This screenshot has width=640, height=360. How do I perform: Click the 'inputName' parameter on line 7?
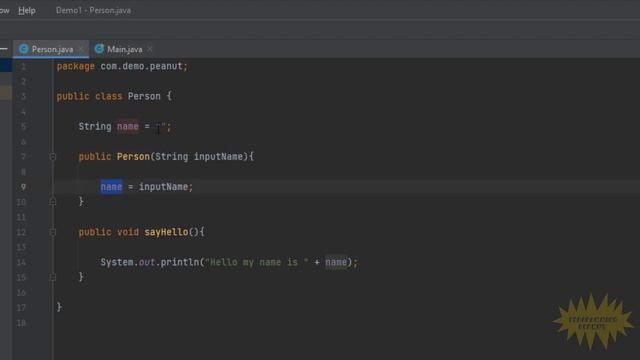click(218, 157)
